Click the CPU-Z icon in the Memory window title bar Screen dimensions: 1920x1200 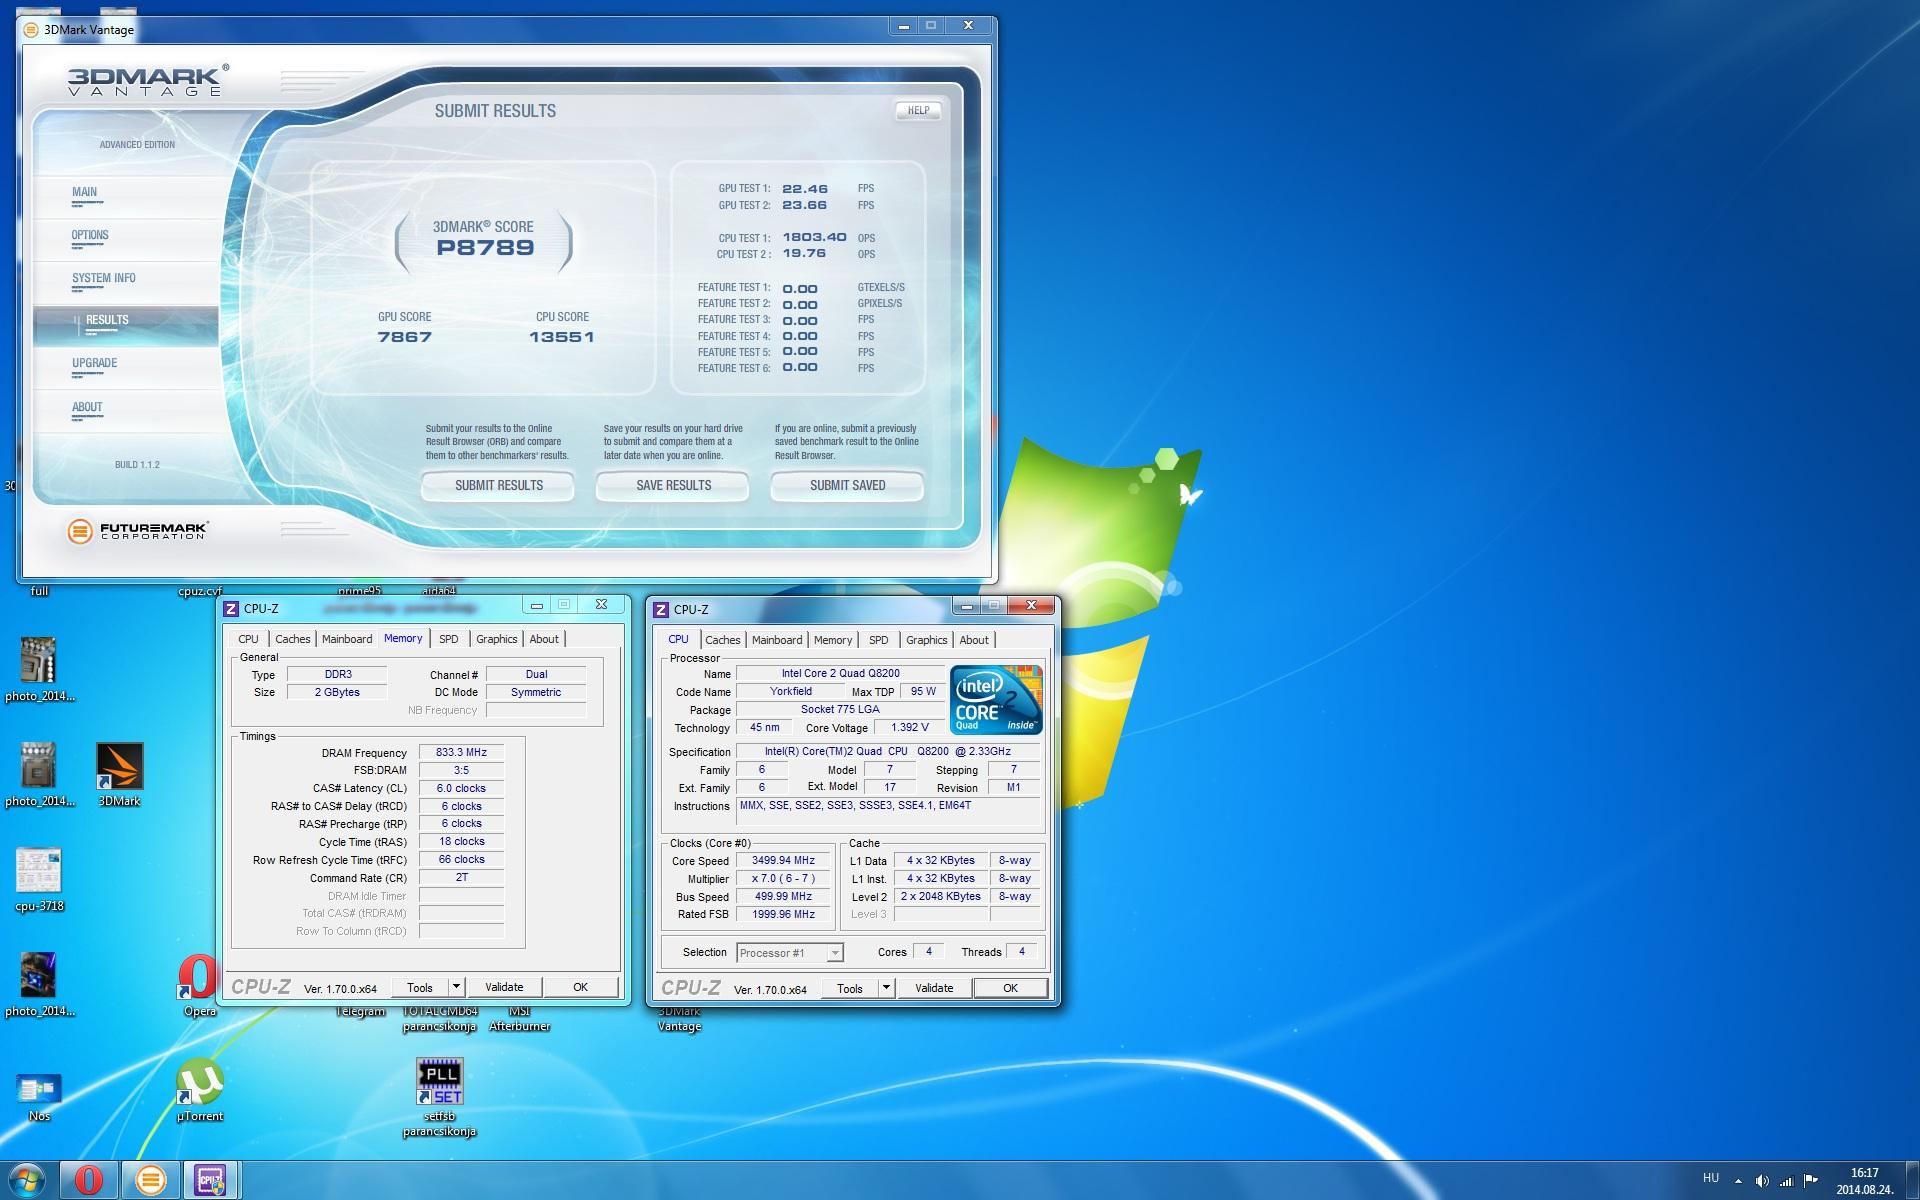[x=231, y=608]
